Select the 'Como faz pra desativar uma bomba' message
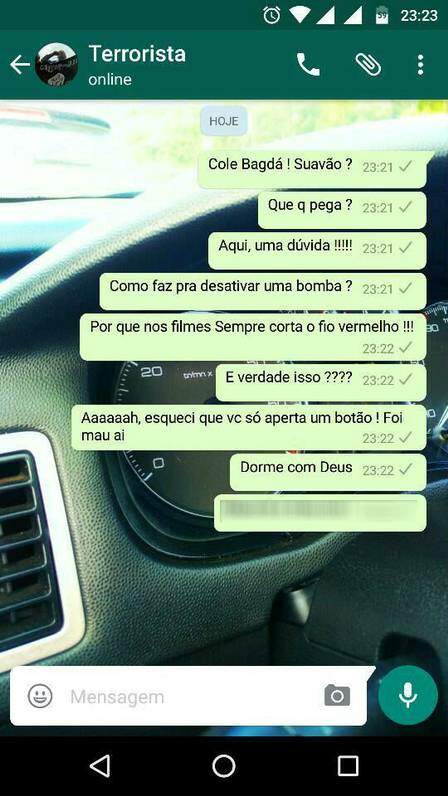Image resolution: width=448 pixels, height=796 pixels. click(263, 291)
